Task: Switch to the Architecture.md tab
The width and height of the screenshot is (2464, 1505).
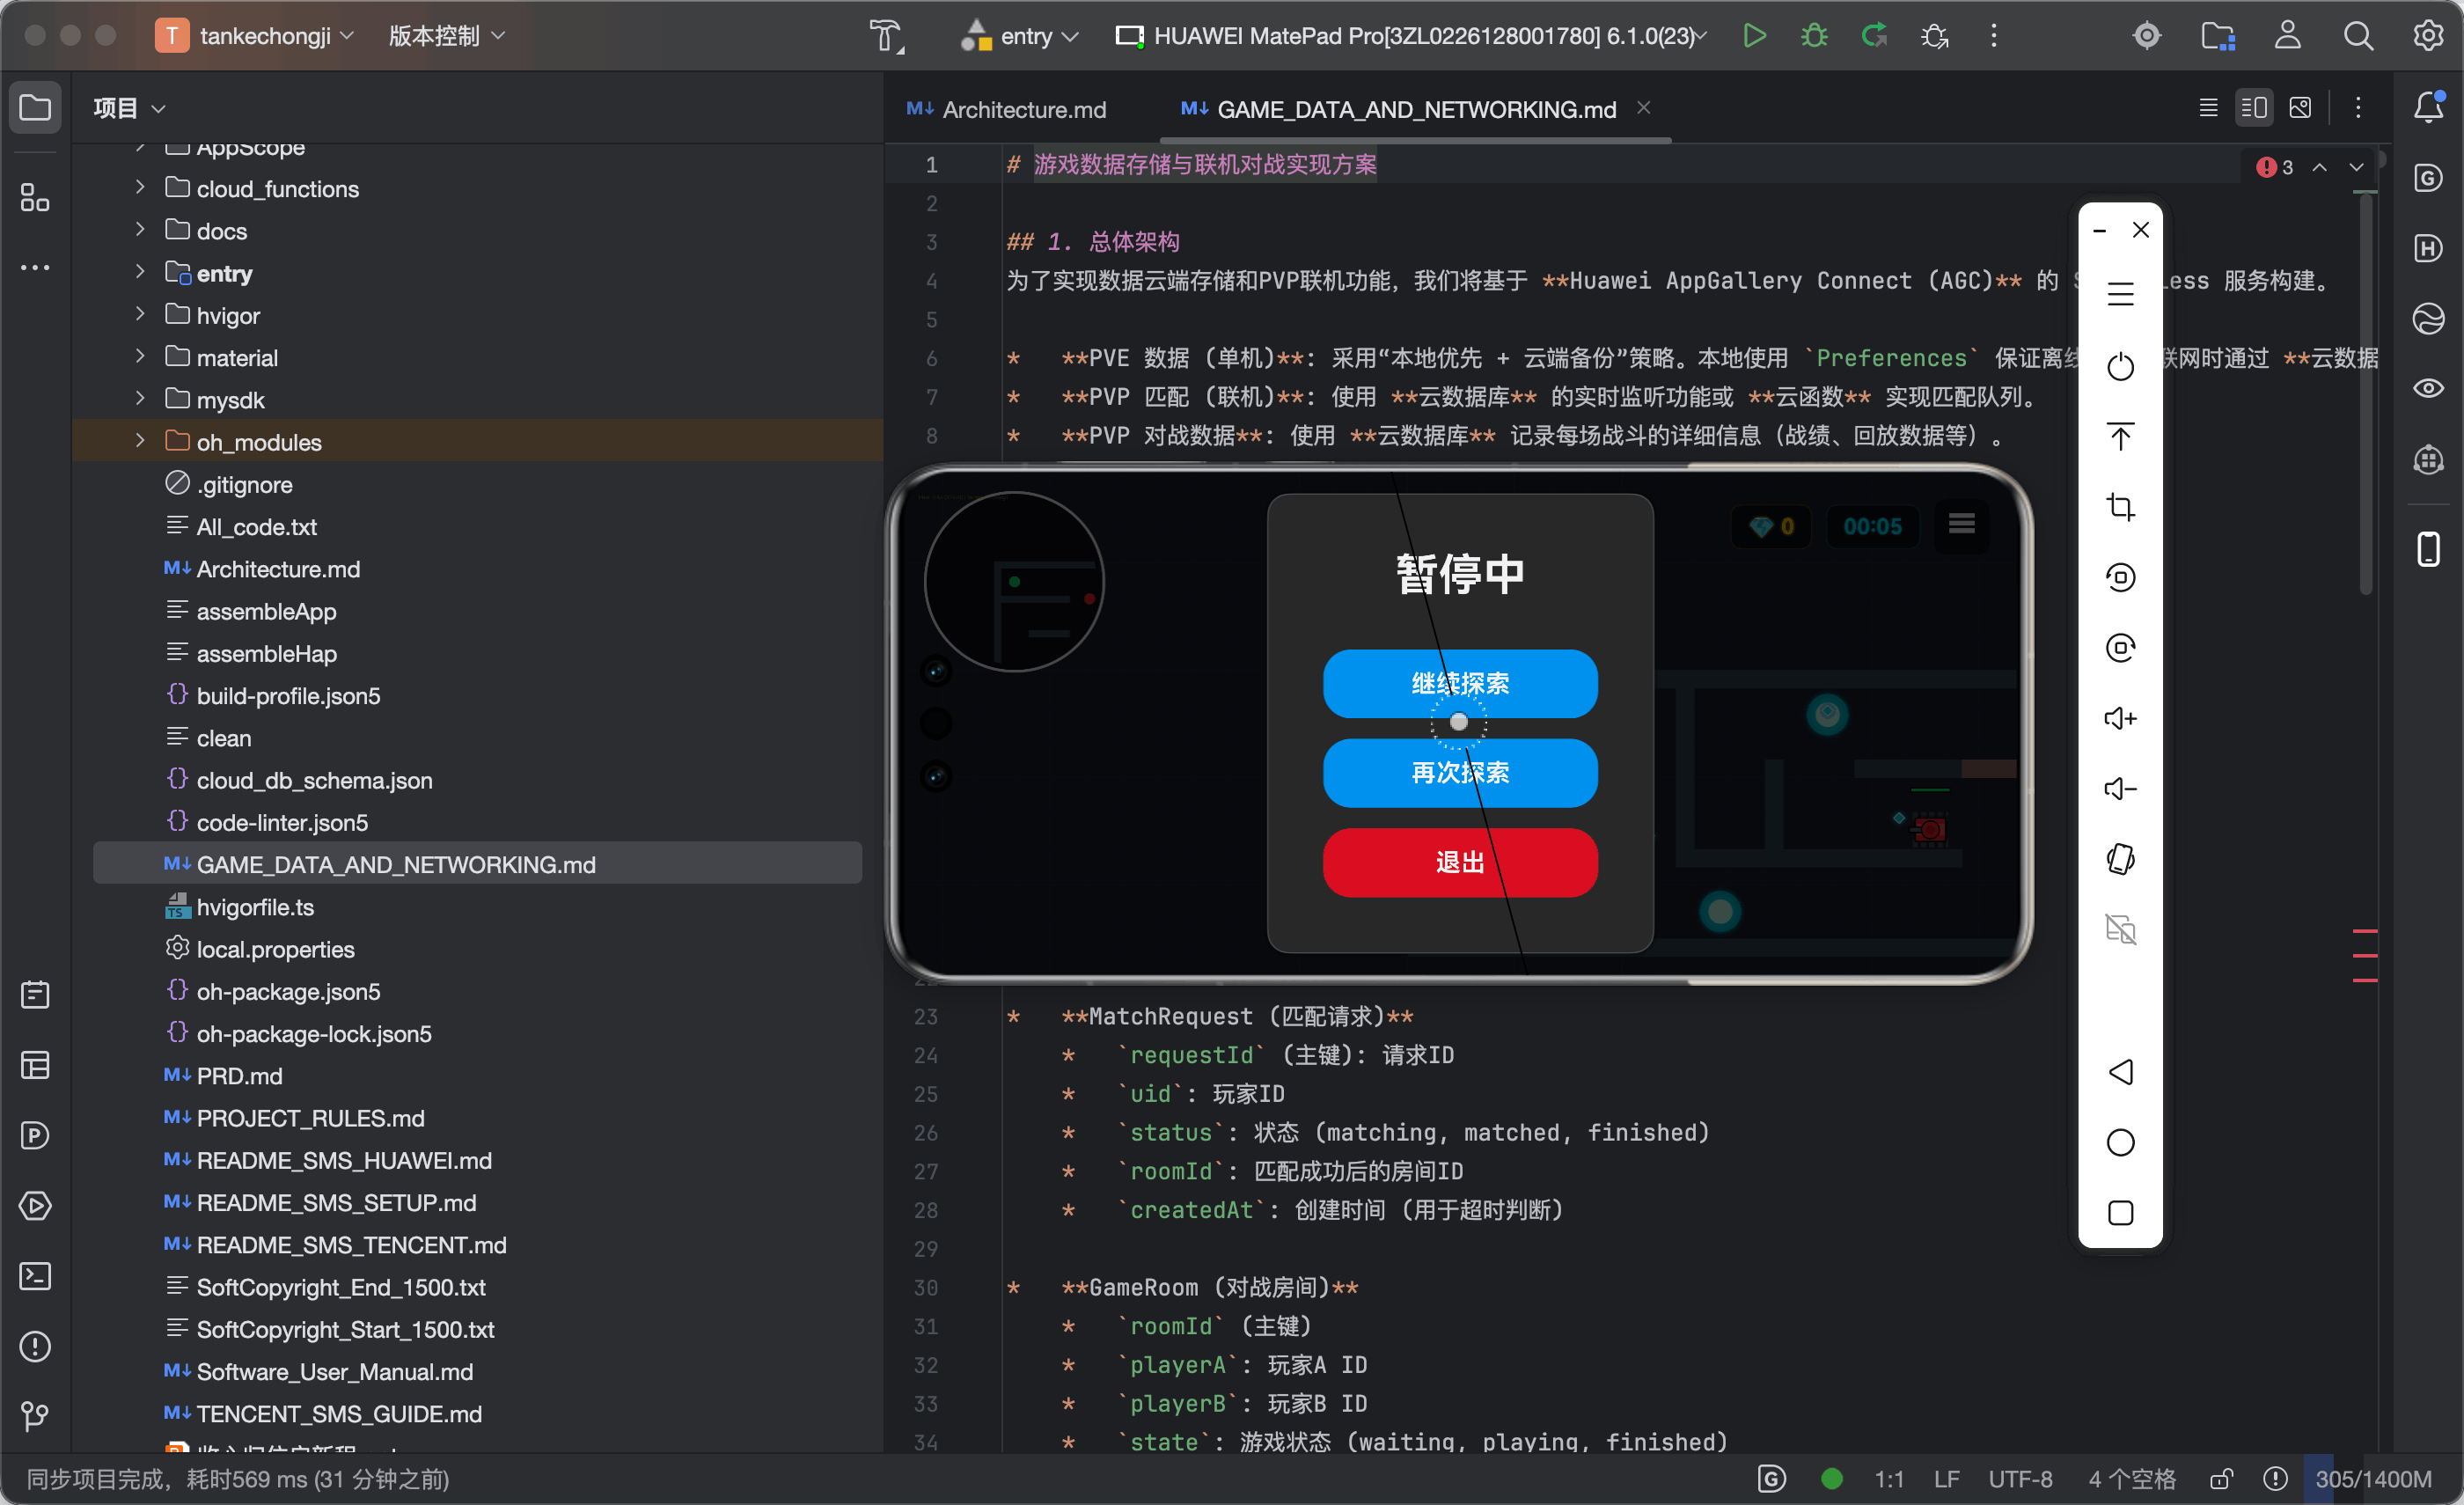Action: point(1007,109)
